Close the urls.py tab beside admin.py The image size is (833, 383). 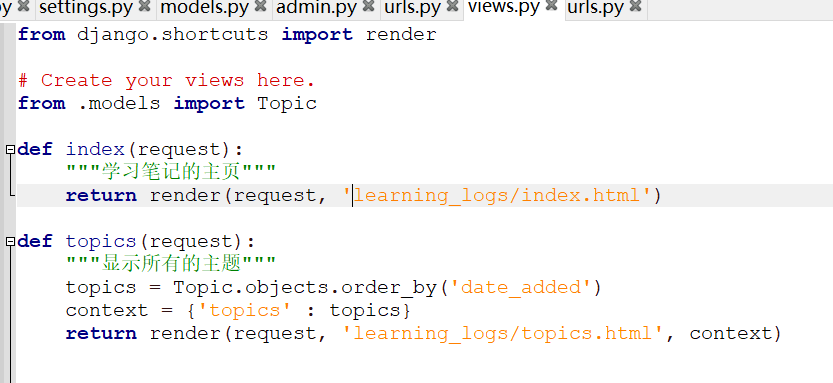pyautogui.click(x=452, y=6)
